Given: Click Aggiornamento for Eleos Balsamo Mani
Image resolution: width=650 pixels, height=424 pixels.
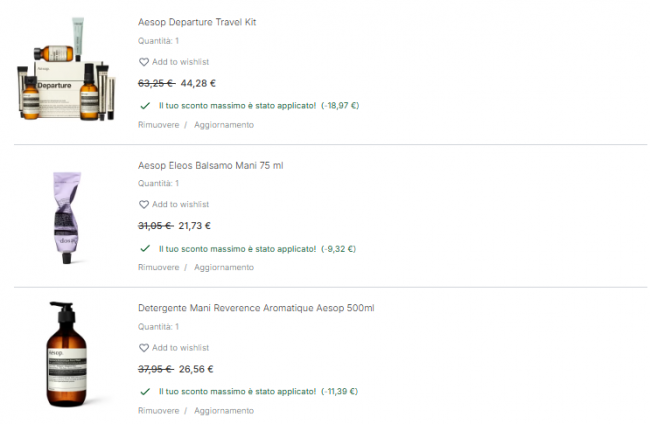Looking at the screenshot, I should click(x=224, y=267).
